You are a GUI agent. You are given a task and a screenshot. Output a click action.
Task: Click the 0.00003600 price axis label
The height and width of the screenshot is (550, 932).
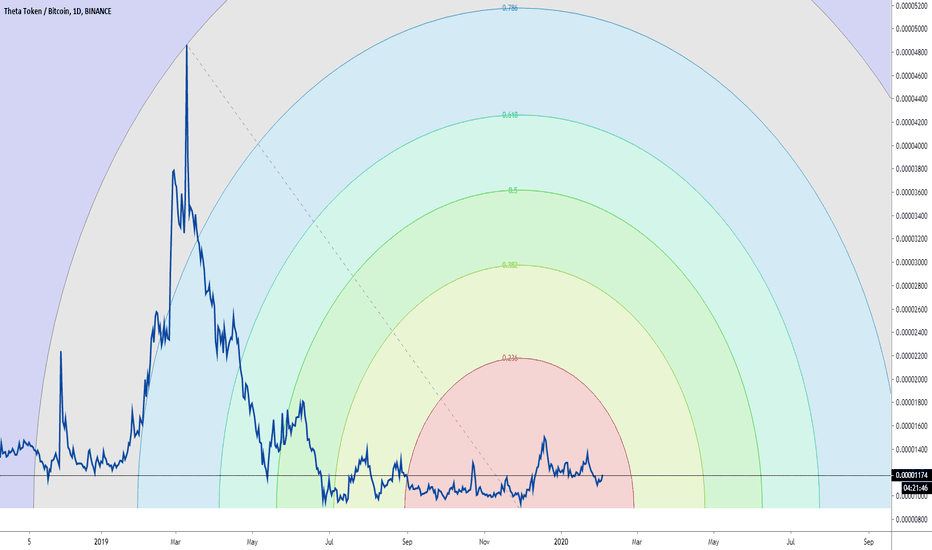pyautogui.click(x=912, y=193)
